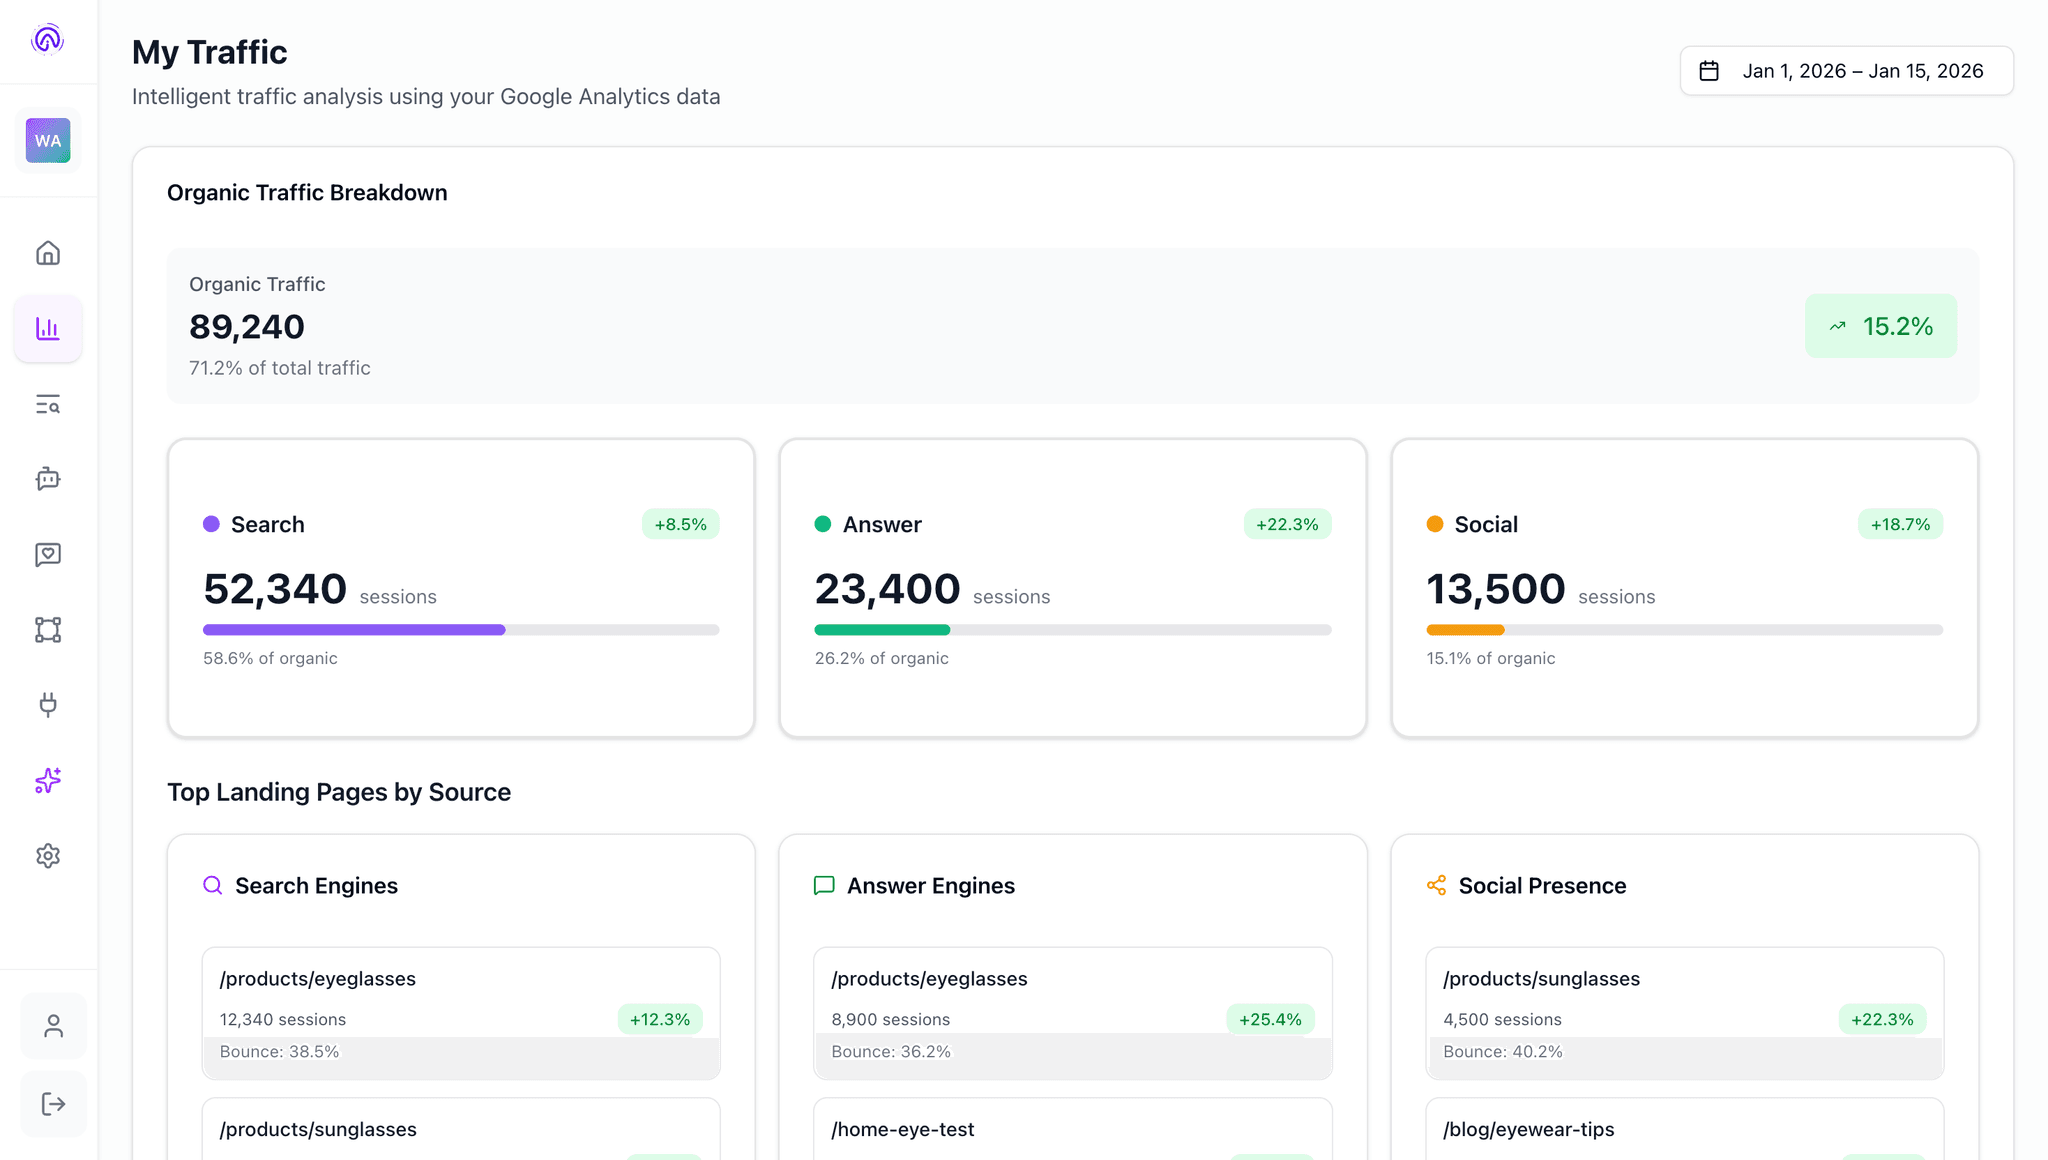Click the user profile icon
Image resolution: width=2048 pixels, height=1160 pixels.
click(54, 1026)
